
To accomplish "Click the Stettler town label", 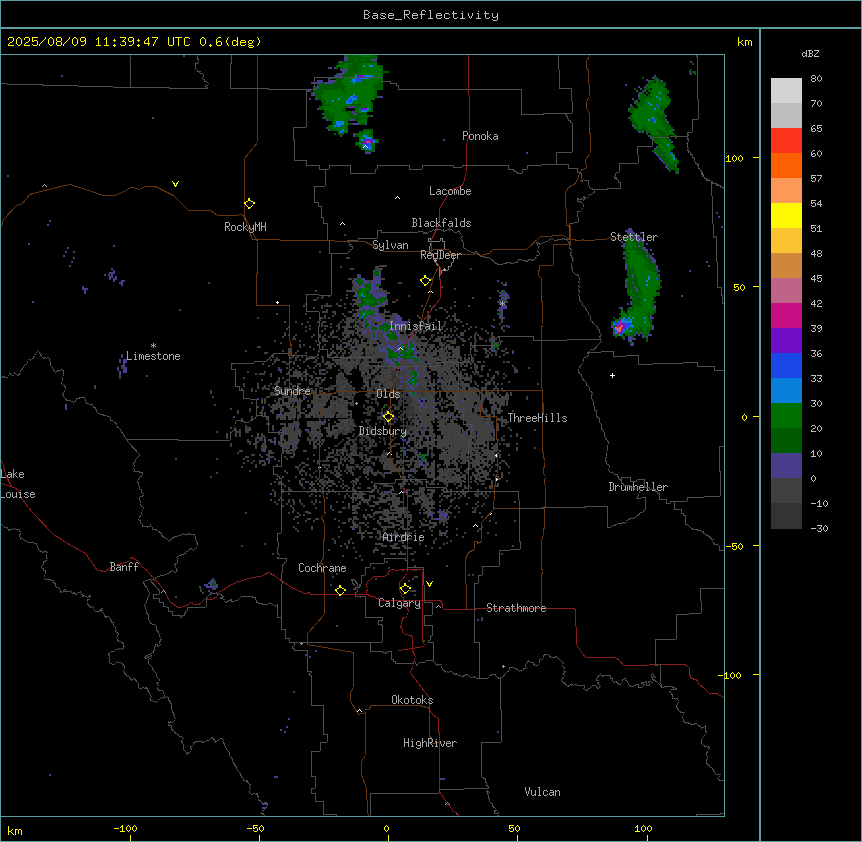I will pyautogui.click(x=634, y=236).
